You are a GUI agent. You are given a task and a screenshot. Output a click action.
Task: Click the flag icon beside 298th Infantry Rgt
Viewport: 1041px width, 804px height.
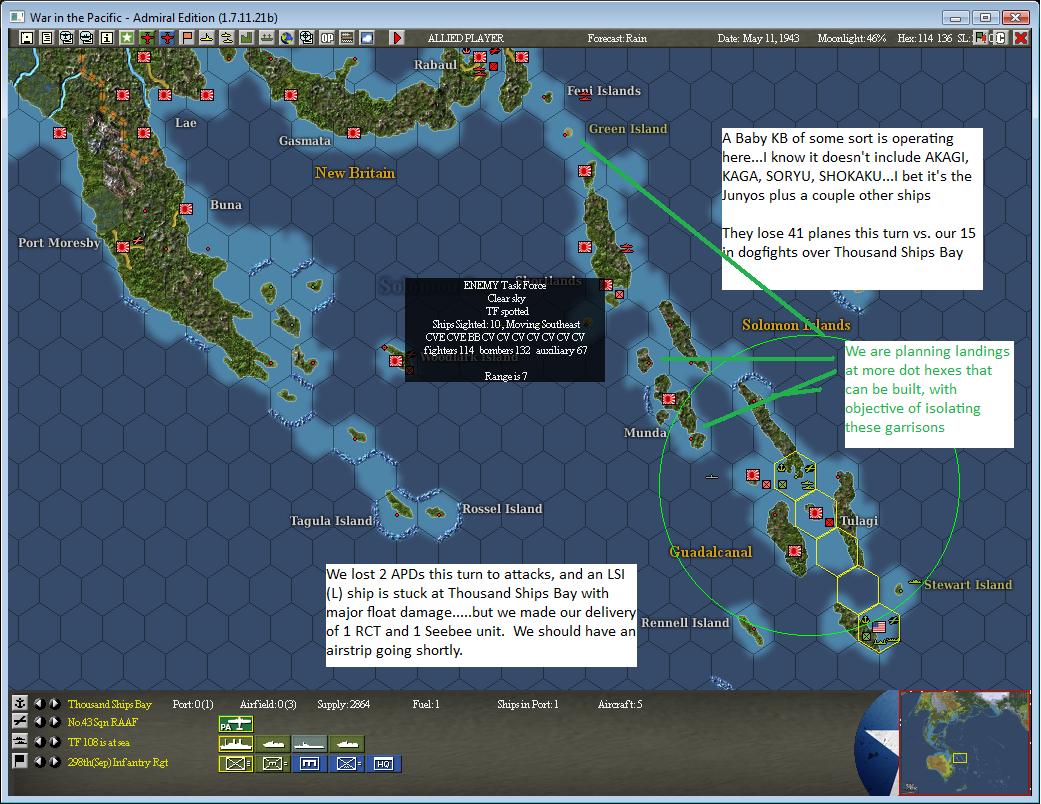(x=20, y=761)
